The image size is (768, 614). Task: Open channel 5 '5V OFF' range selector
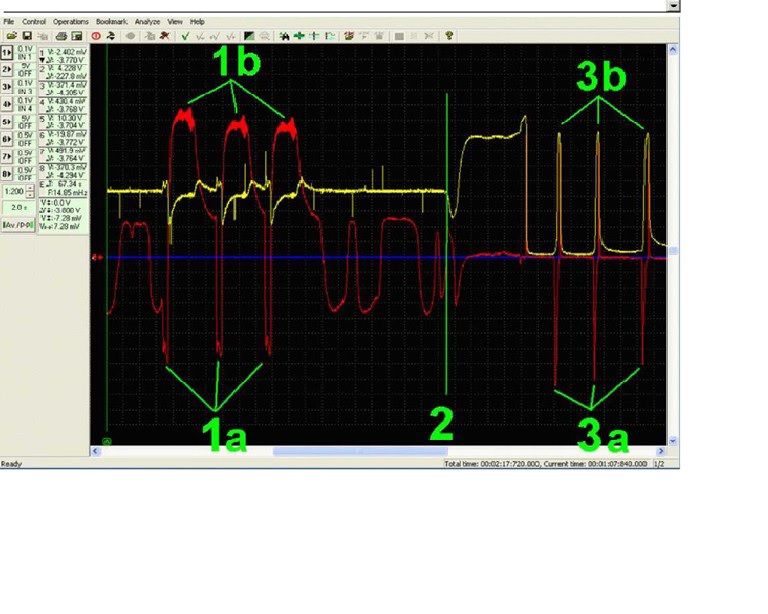[25, 122]
